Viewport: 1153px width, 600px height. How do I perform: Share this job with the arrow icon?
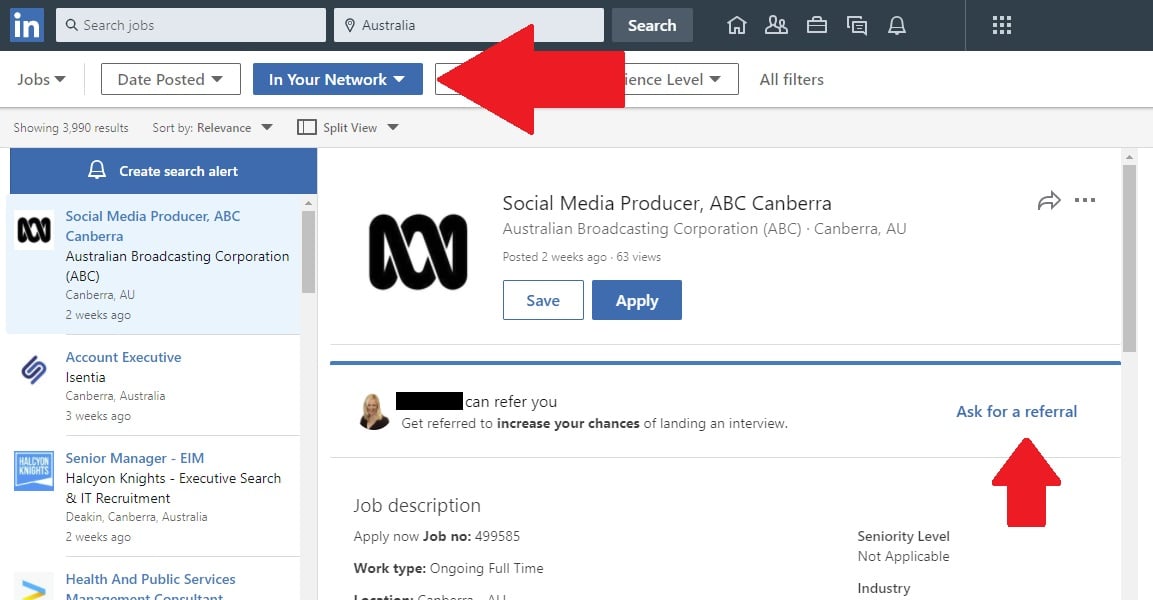click(1049, 201)
